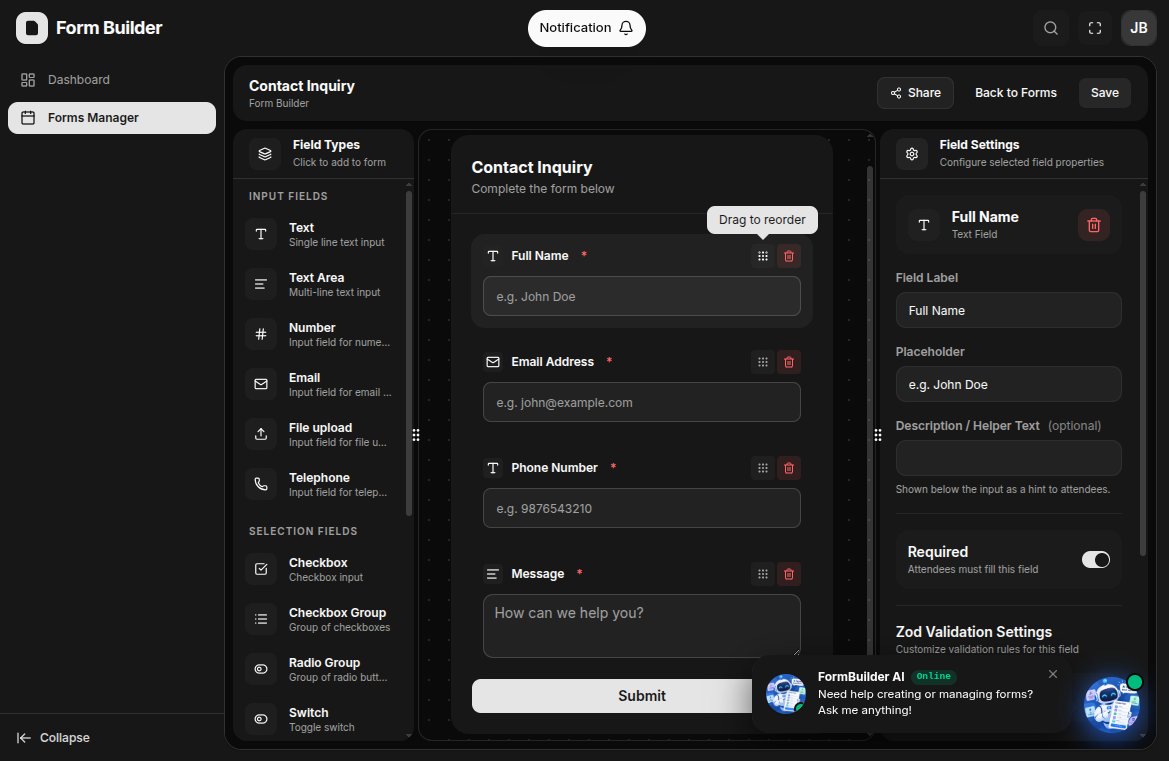Add an Email field type

coord(322,384)
